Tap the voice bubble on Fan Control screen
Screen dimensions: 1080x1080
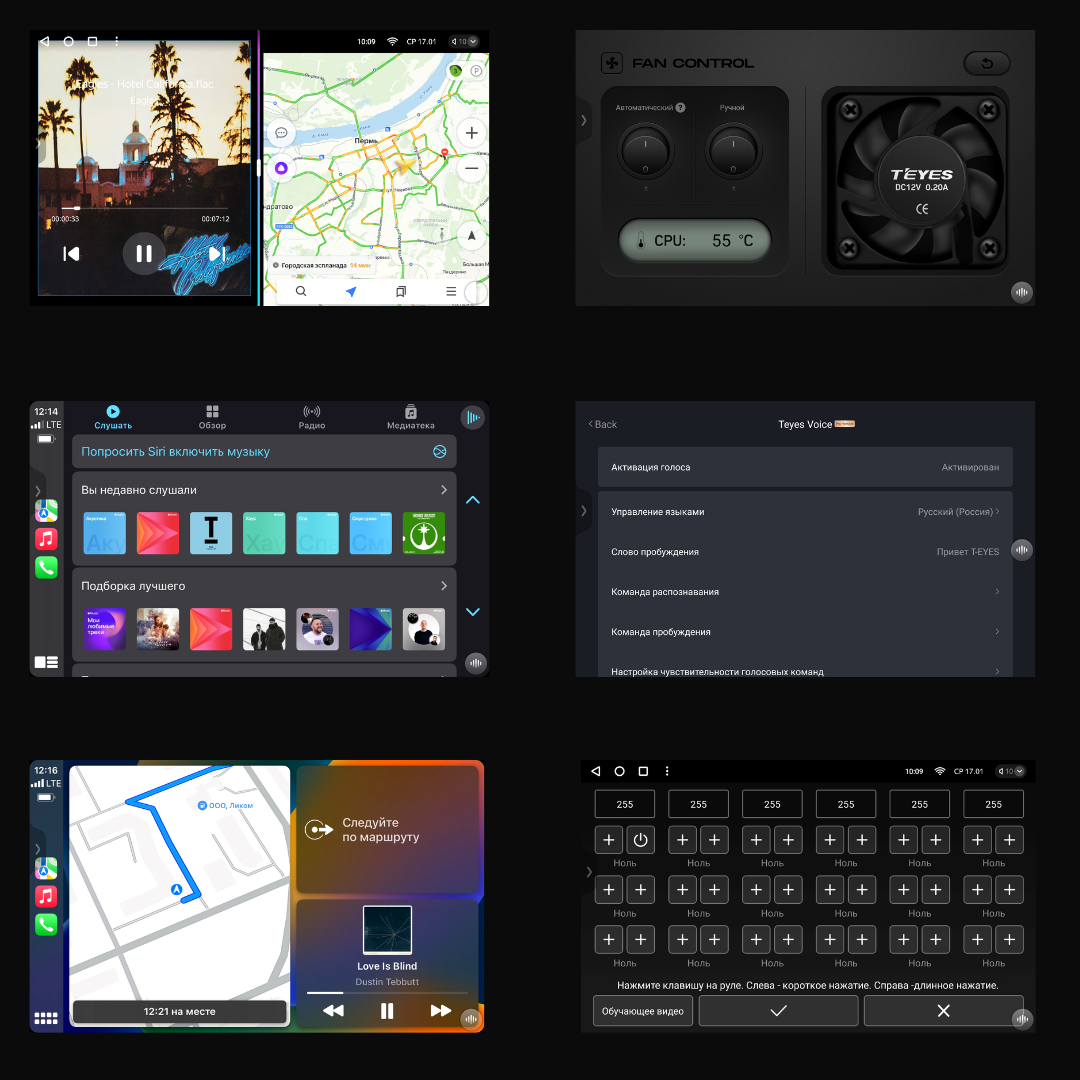(1021, 292)
